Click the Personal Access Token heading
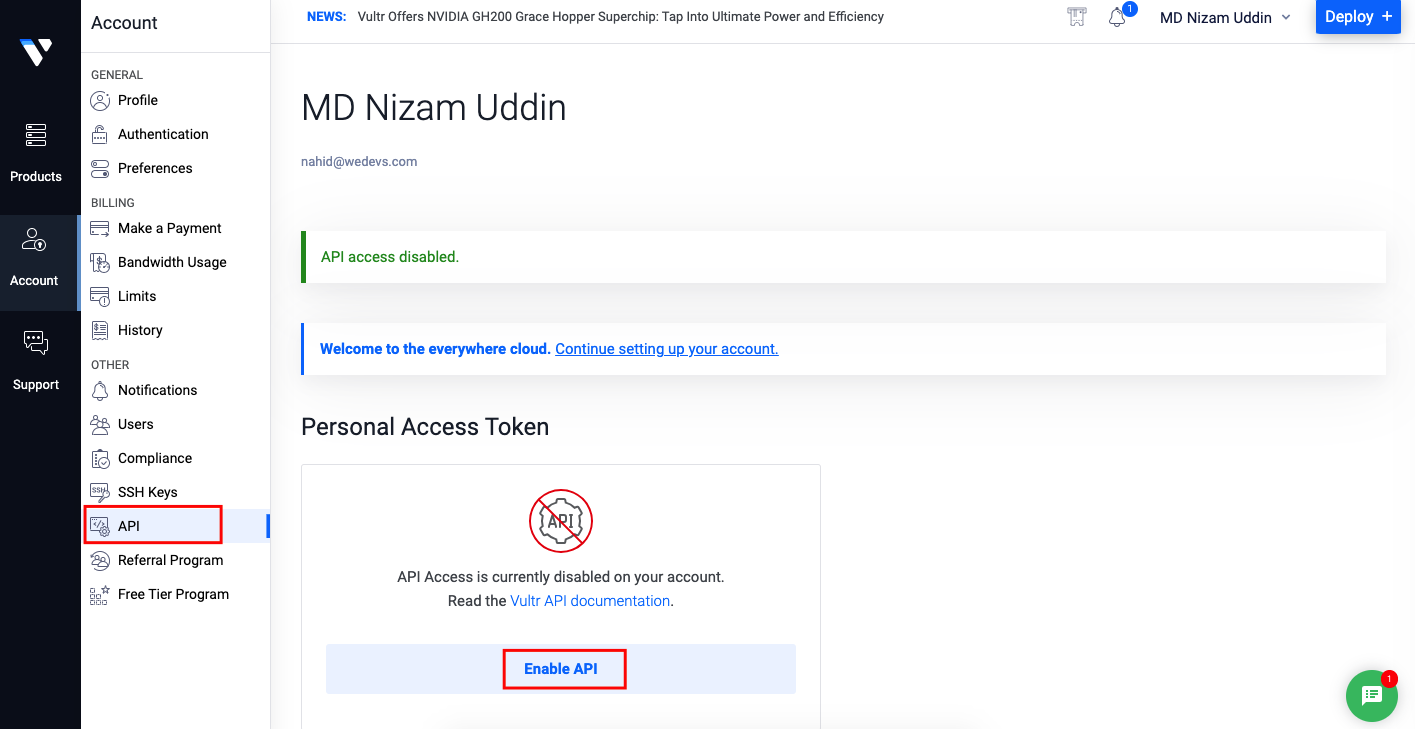 point(425,427)
